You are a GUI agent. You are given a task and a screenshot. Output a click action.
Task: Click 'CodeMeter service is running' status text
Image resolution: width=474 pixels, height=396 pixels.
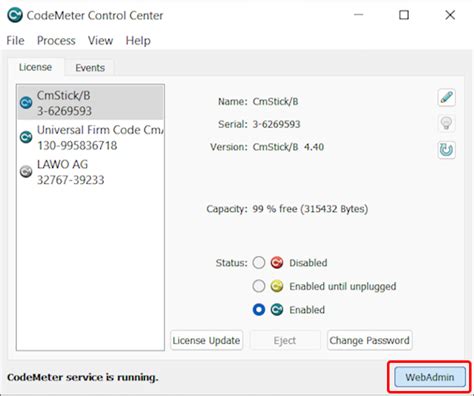[83, 377]
